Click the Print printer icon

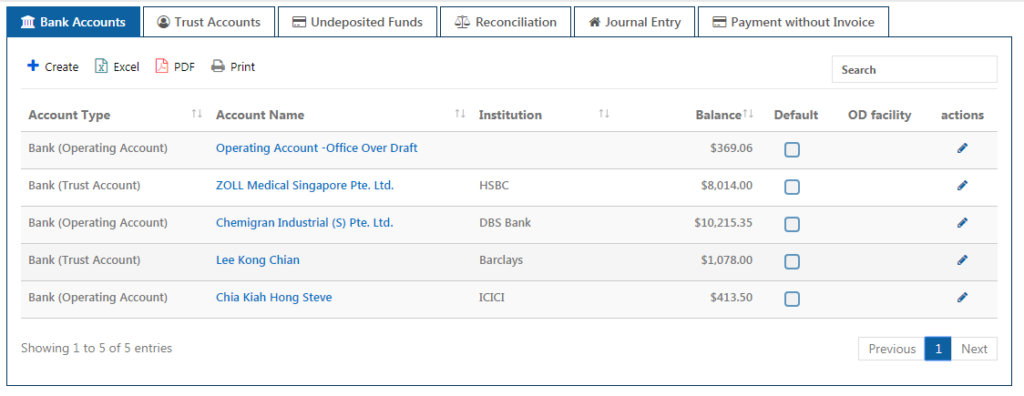(x=218, y=66)
